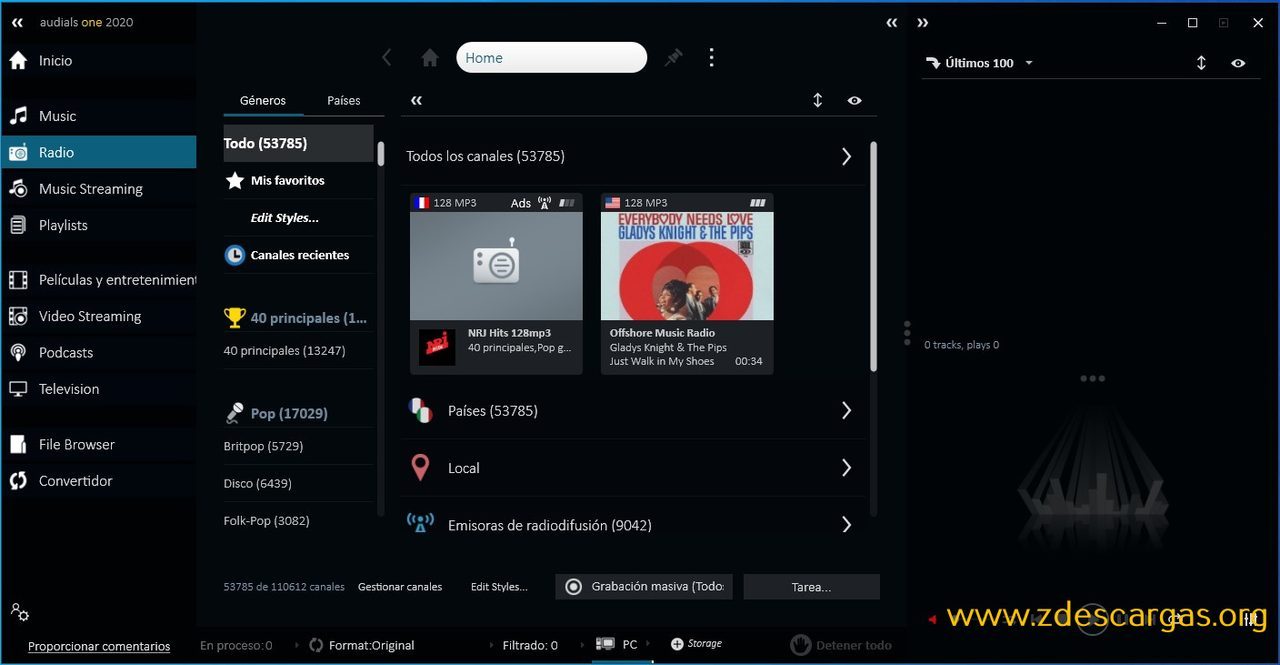This screenshot has width=1280, height=665.
Task: Click the Pop (17029) microphone icon
Action: click(x=235, y=413)
